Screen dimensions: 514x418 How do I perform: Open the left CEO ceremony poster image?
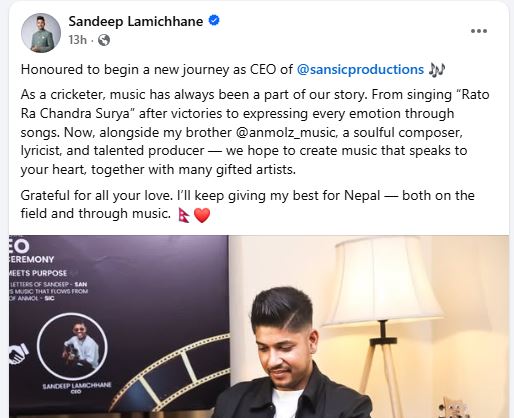(x=119, y=326)
